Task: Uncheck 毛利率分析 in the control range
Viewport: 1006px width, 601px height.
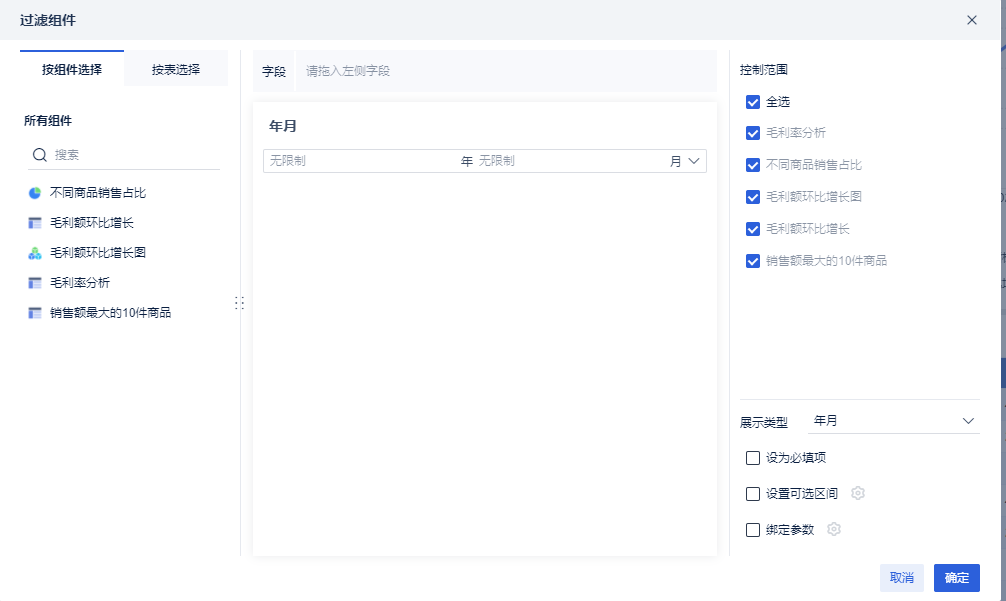Action: 753,133
